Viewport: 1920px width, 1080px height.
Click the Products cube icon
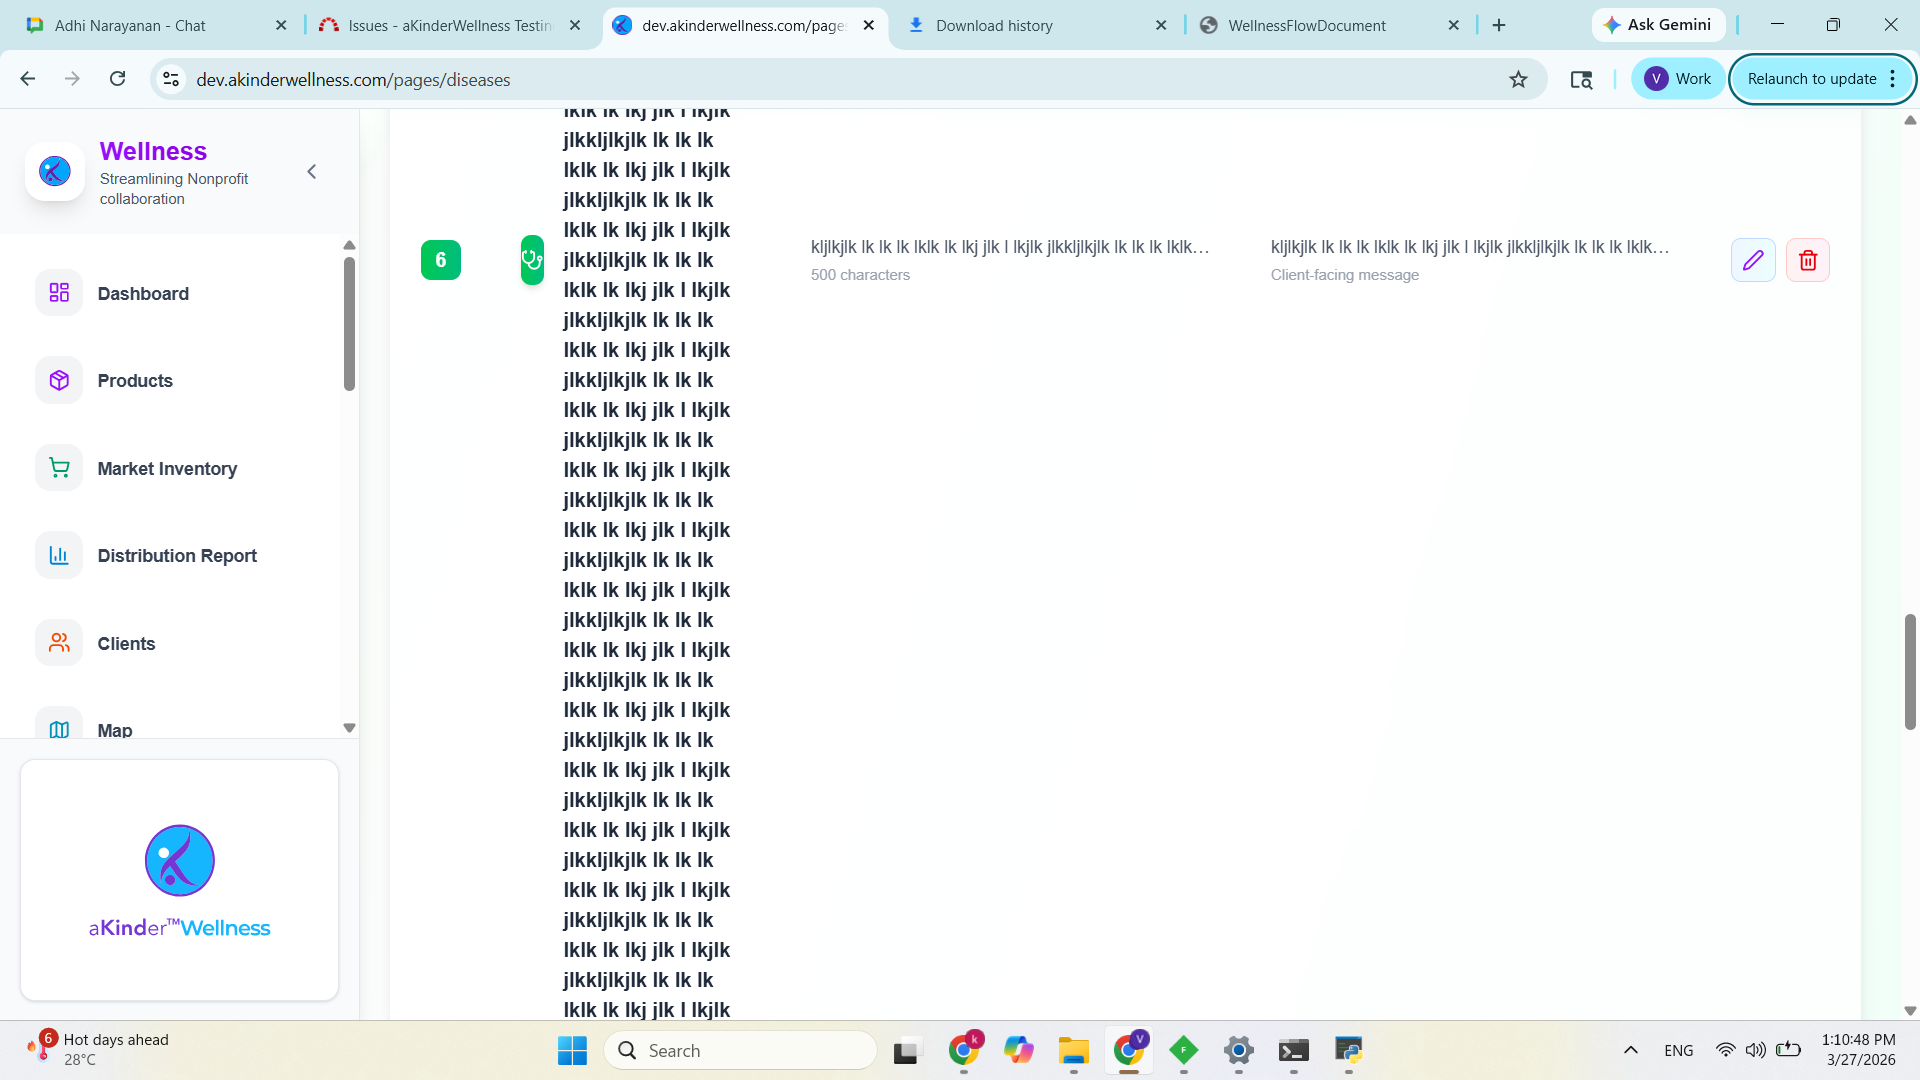[59, 380]
